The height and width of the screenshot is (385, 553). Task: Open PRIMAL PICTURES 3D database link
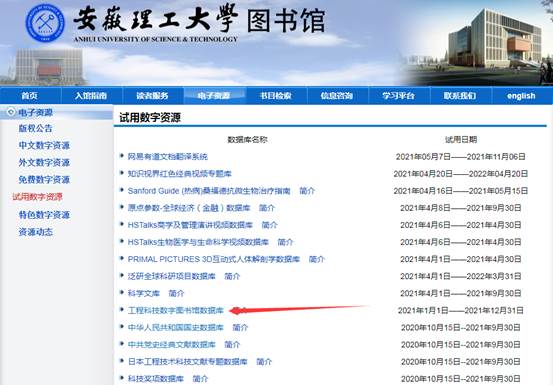pyautogui.click(x=214, y=259)
